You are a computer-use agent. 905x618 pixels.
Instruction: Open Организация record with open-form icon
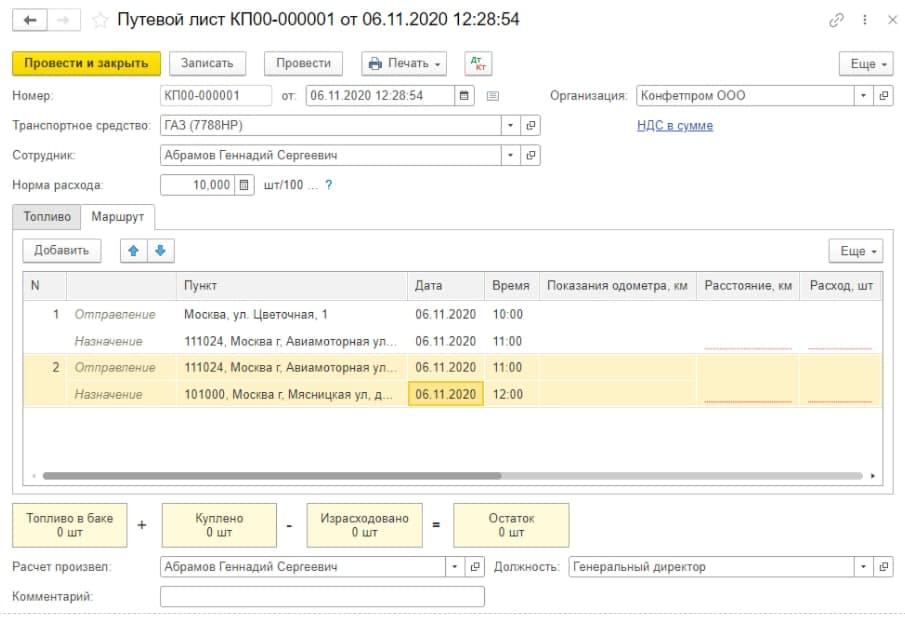click(884, 96)
